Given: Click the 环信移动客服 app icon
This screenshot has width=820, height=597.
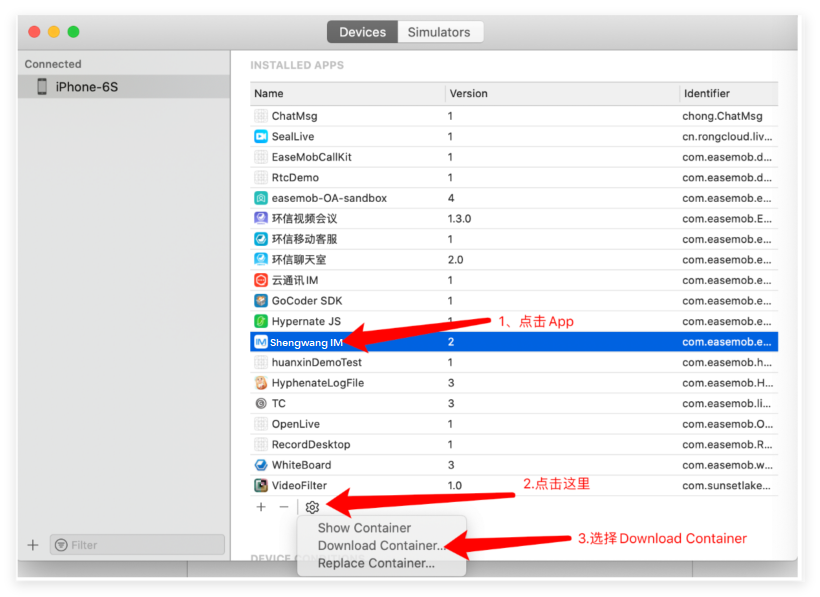Looking at the screenshot, I should pyautogui.click(x=260, y=239).
